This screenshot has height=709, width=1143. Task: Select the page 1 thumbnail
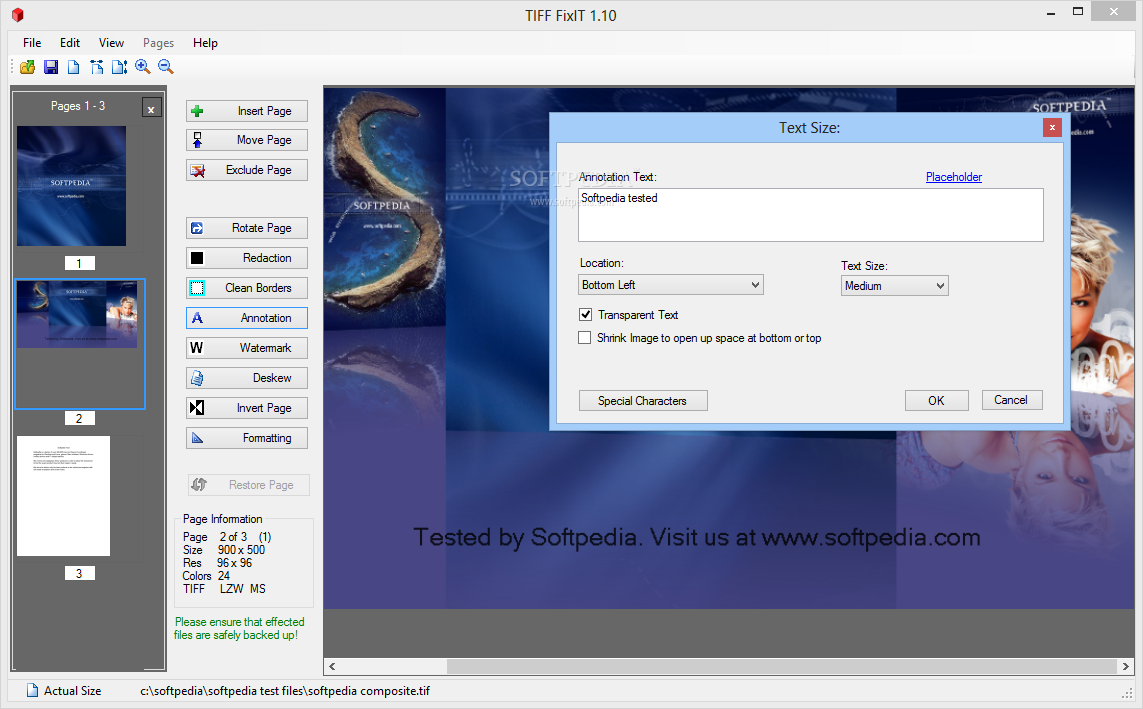71,186
